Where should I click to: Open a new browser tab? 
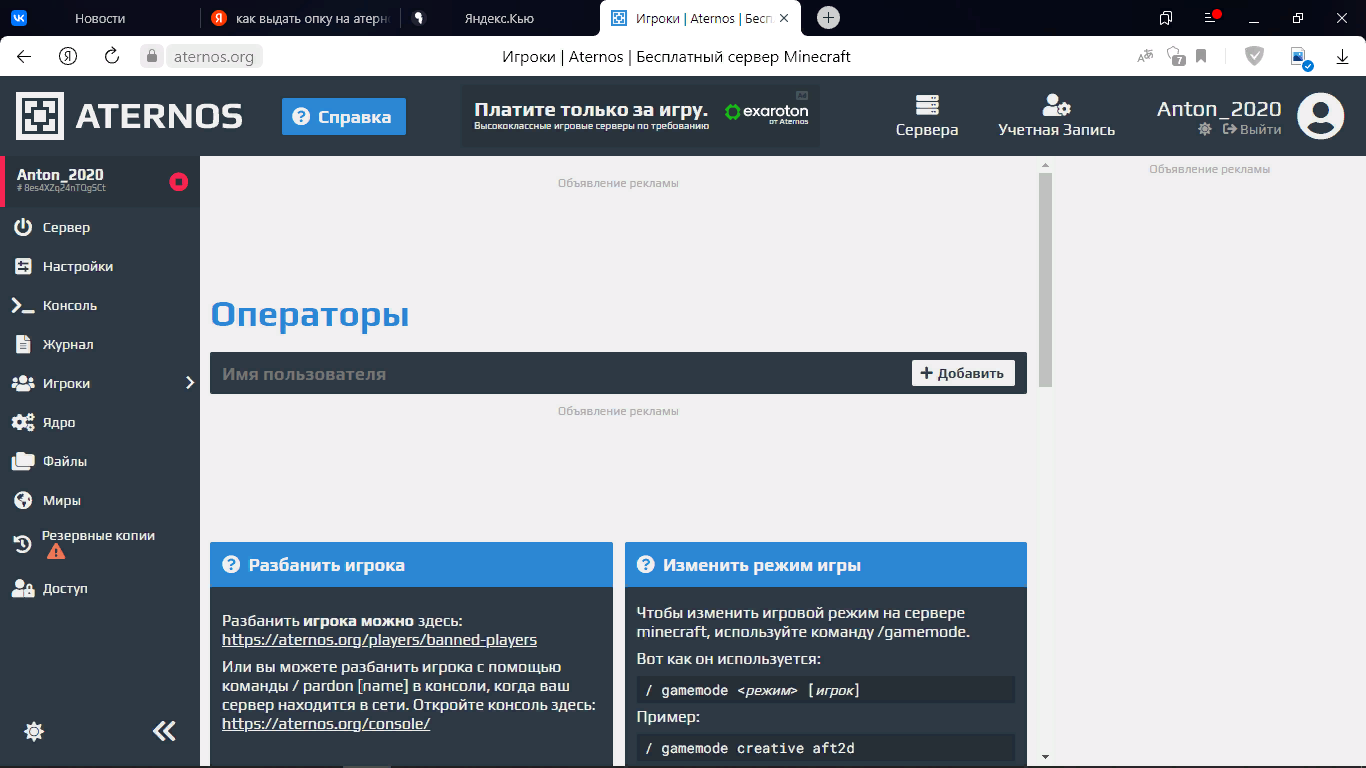[x=828, y=18]
